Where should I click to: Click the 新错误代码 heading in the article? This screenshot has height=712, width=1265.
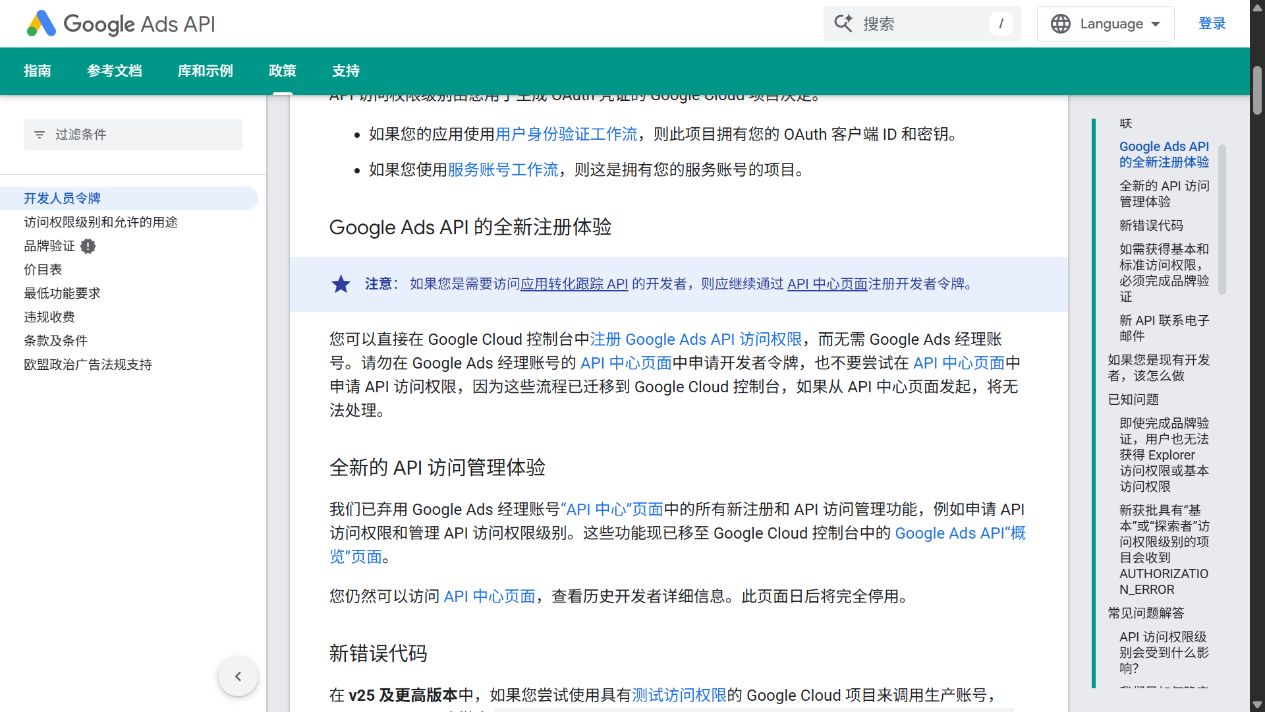coord(378,654)
